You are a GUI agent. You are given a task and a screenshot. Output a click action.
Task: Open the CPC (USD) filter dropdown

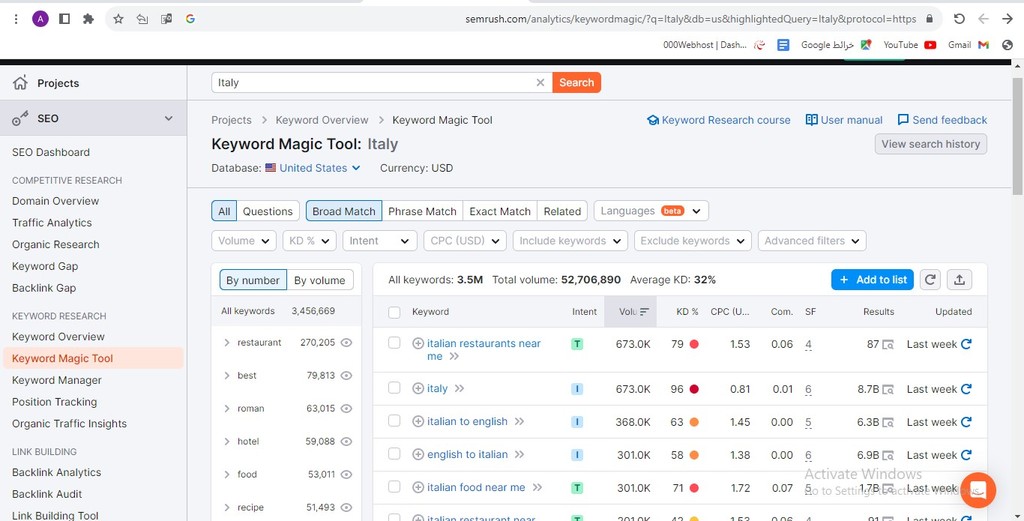point(465,240)
